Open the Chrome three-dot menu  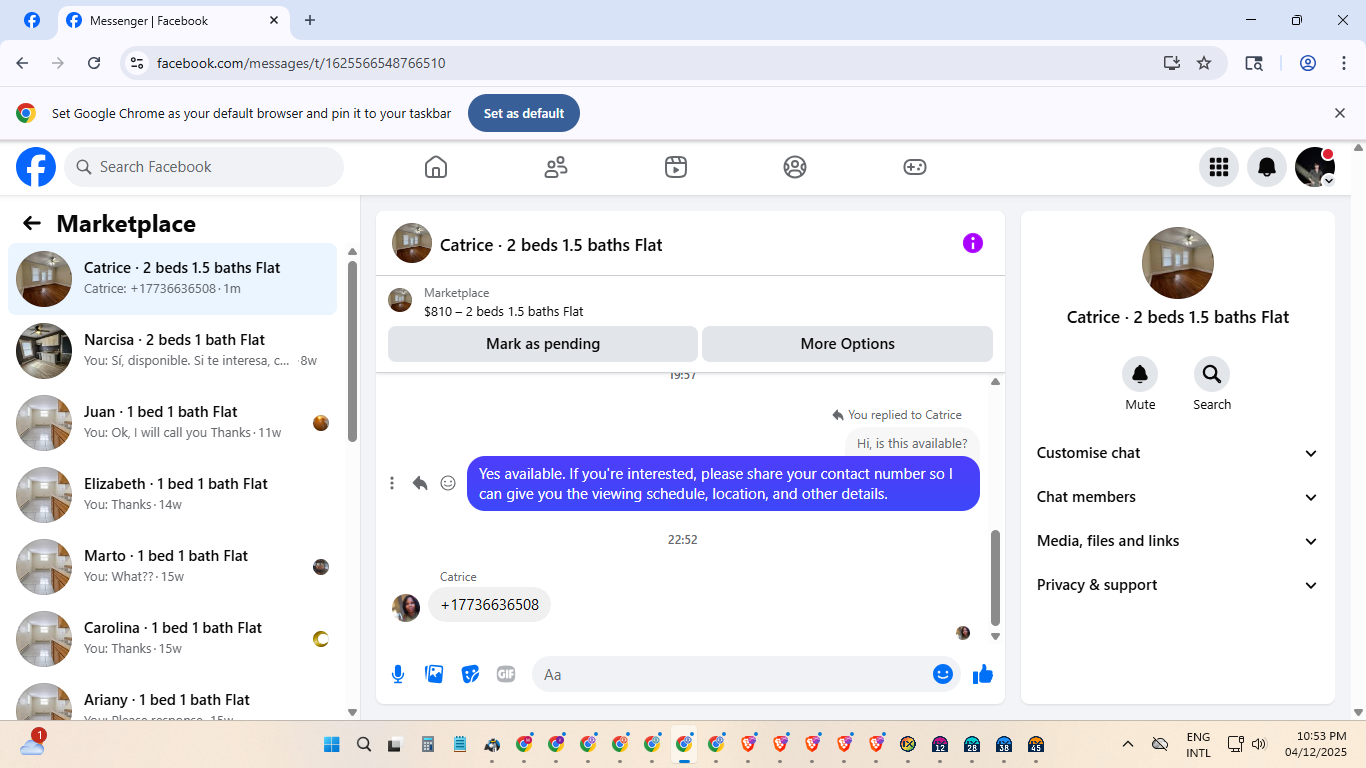pos(1344,63)
